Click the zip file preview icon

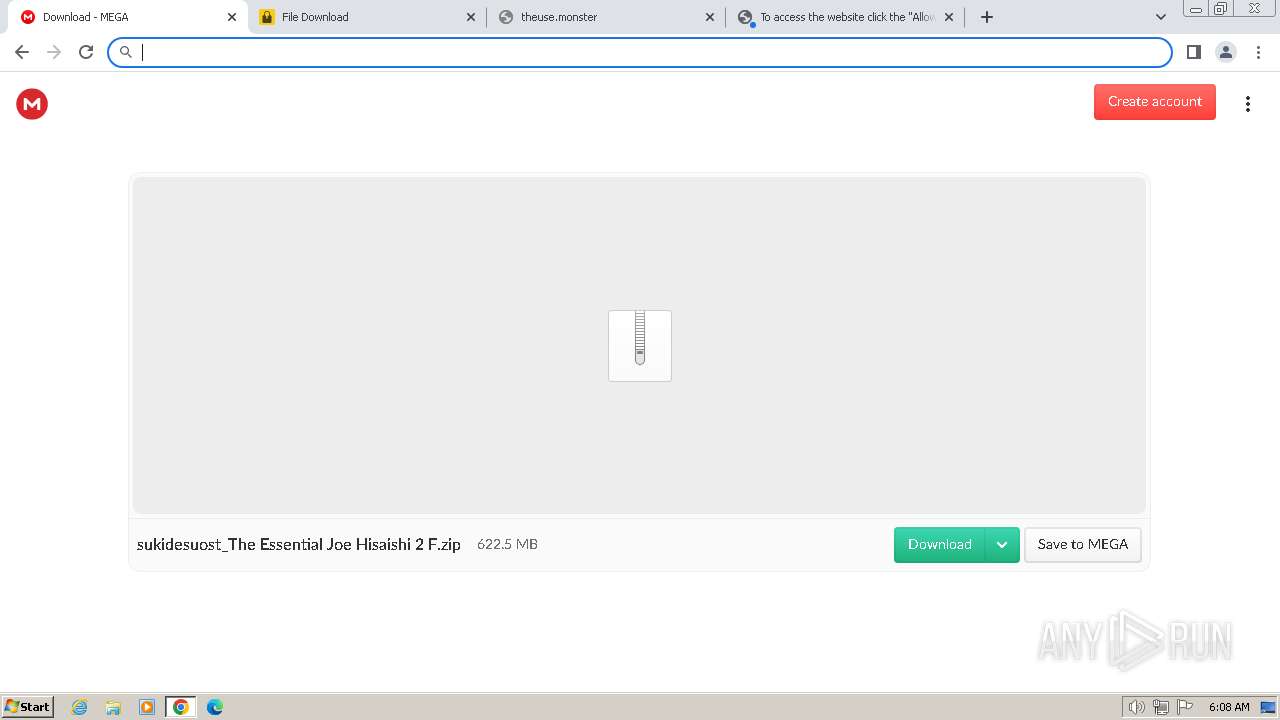[x=640, y=345]
